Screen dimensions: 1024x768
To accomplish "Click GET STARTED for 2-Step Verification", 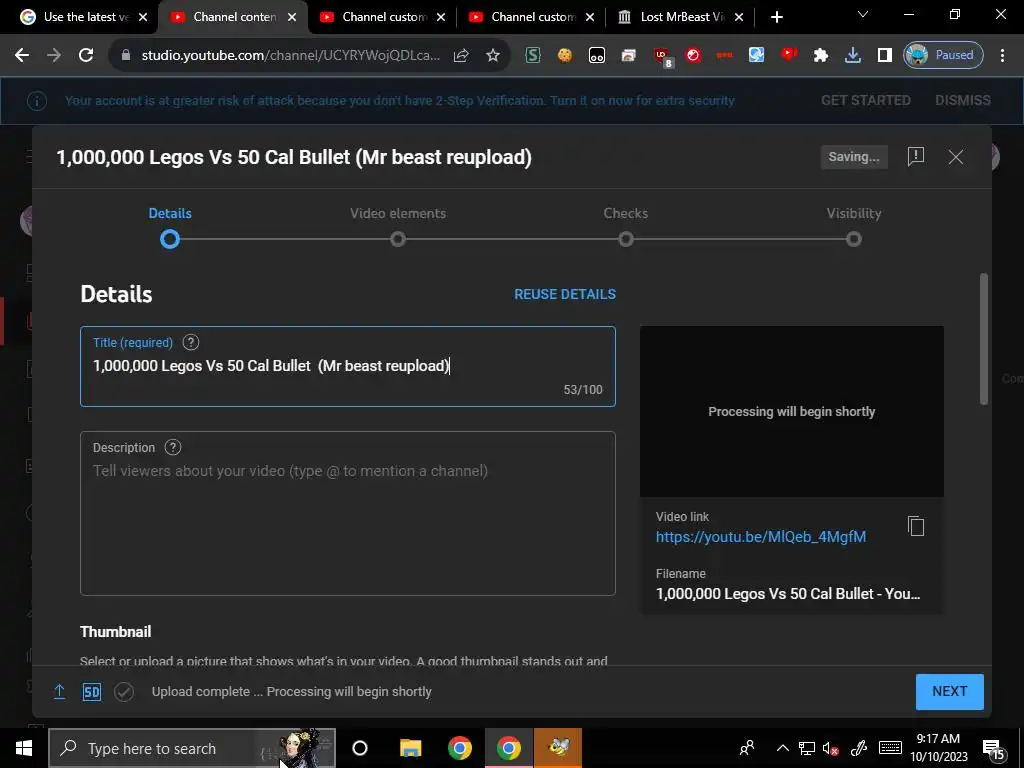I will pos(865,101).
